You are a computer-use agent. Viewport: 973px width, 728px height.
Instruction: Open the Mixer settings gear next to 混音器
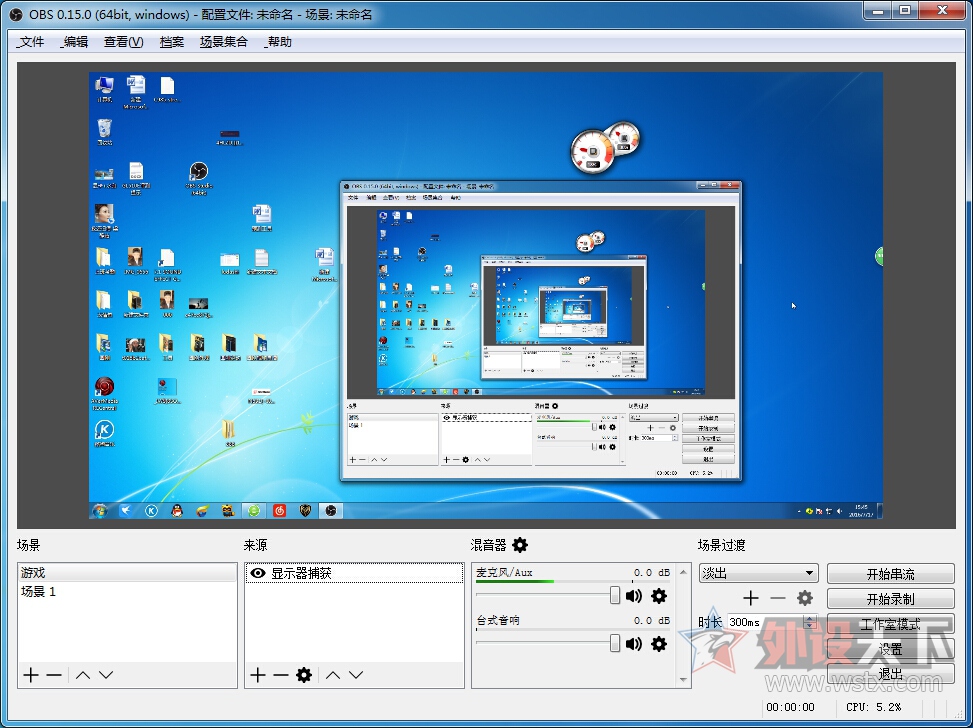[520, 545]
